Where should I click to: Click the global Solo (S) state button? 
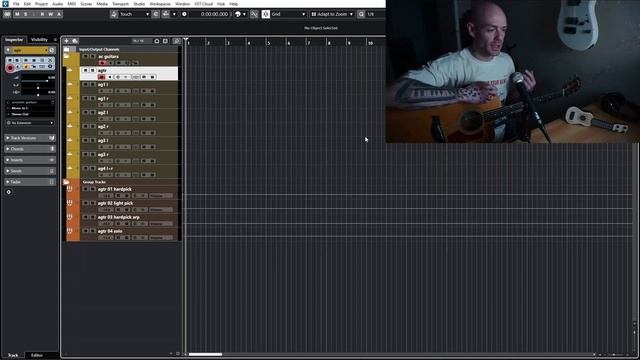pyautogui.click(x=26, y=14)
